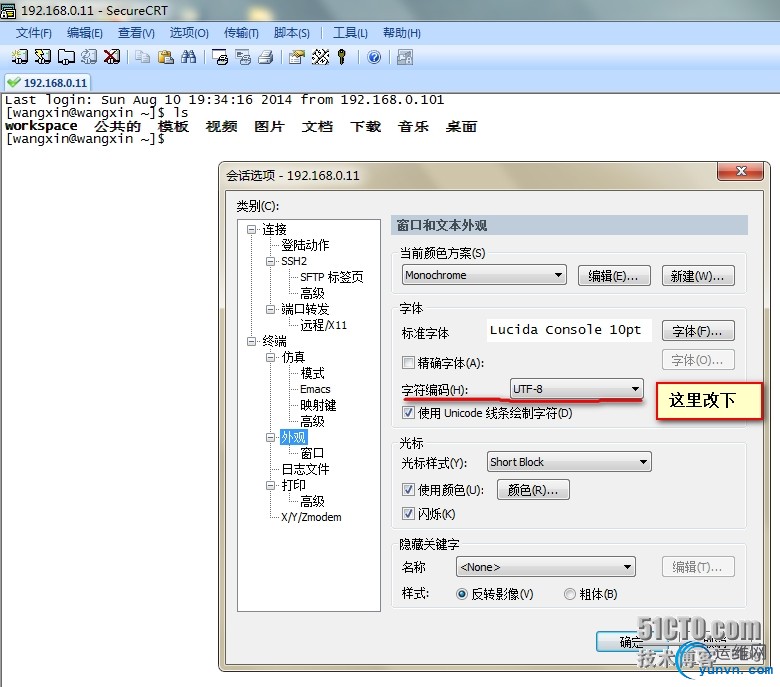Toggle the 使用颜色(U) checkbox
Screen dimensions: 780x687
point(408,490)
